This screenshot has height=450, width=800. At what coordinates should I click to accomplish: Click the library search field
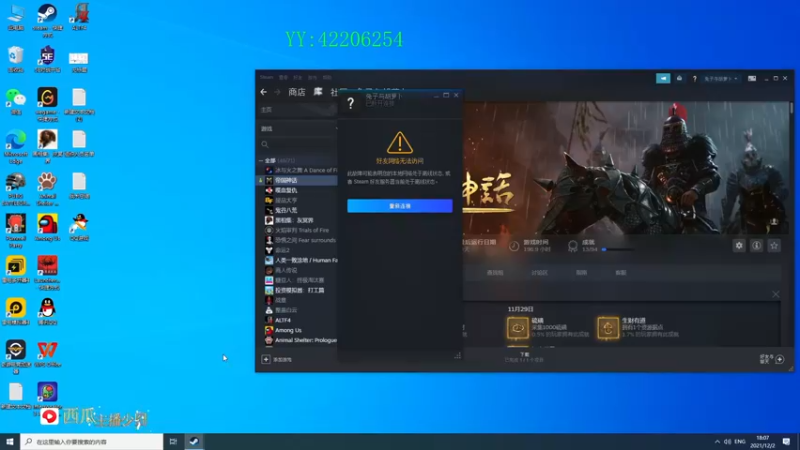click(298, 144)
